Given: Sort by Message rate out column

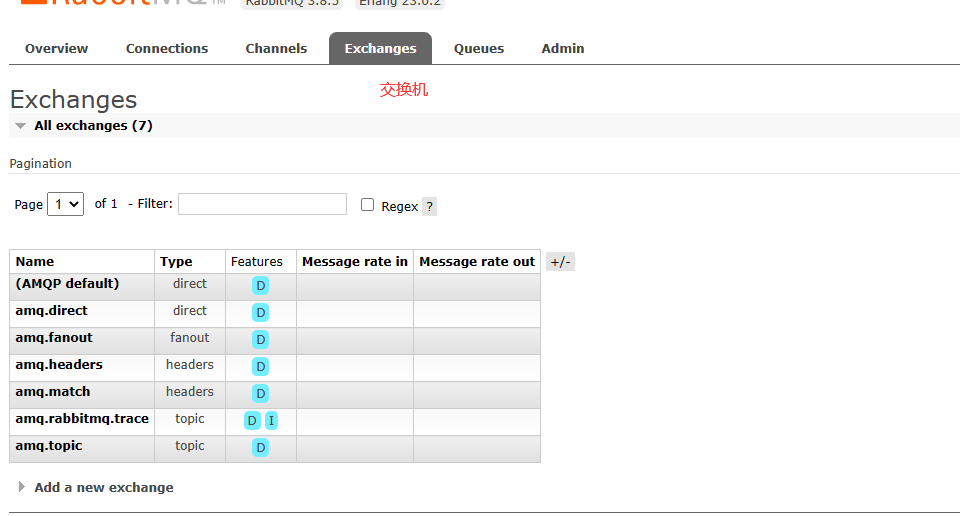Looking at the screenshot, I should pyautogui.click(x=477, y=261).
